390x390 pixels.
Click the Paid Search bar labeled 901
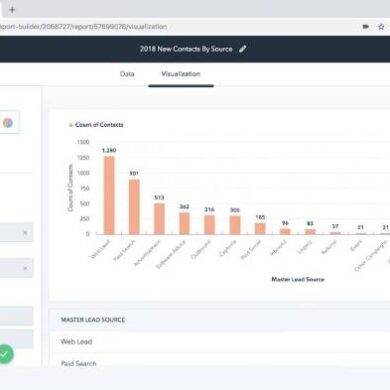(x=134, y=207)
